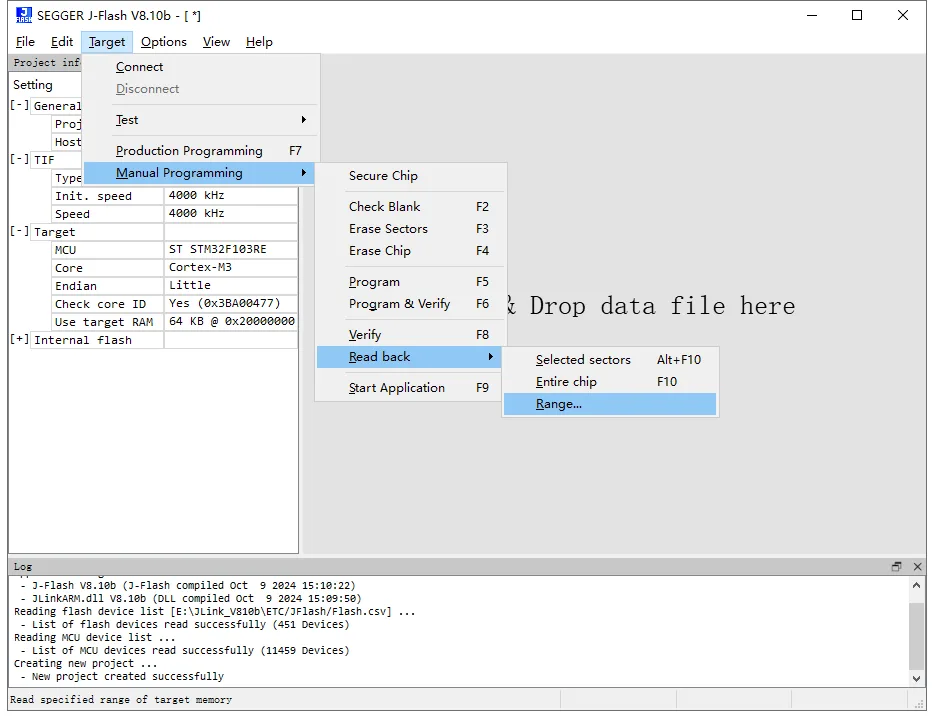Select MCU value ST STM32F103RE
This screenshot has height=718, width=934.
coord(231,249)
